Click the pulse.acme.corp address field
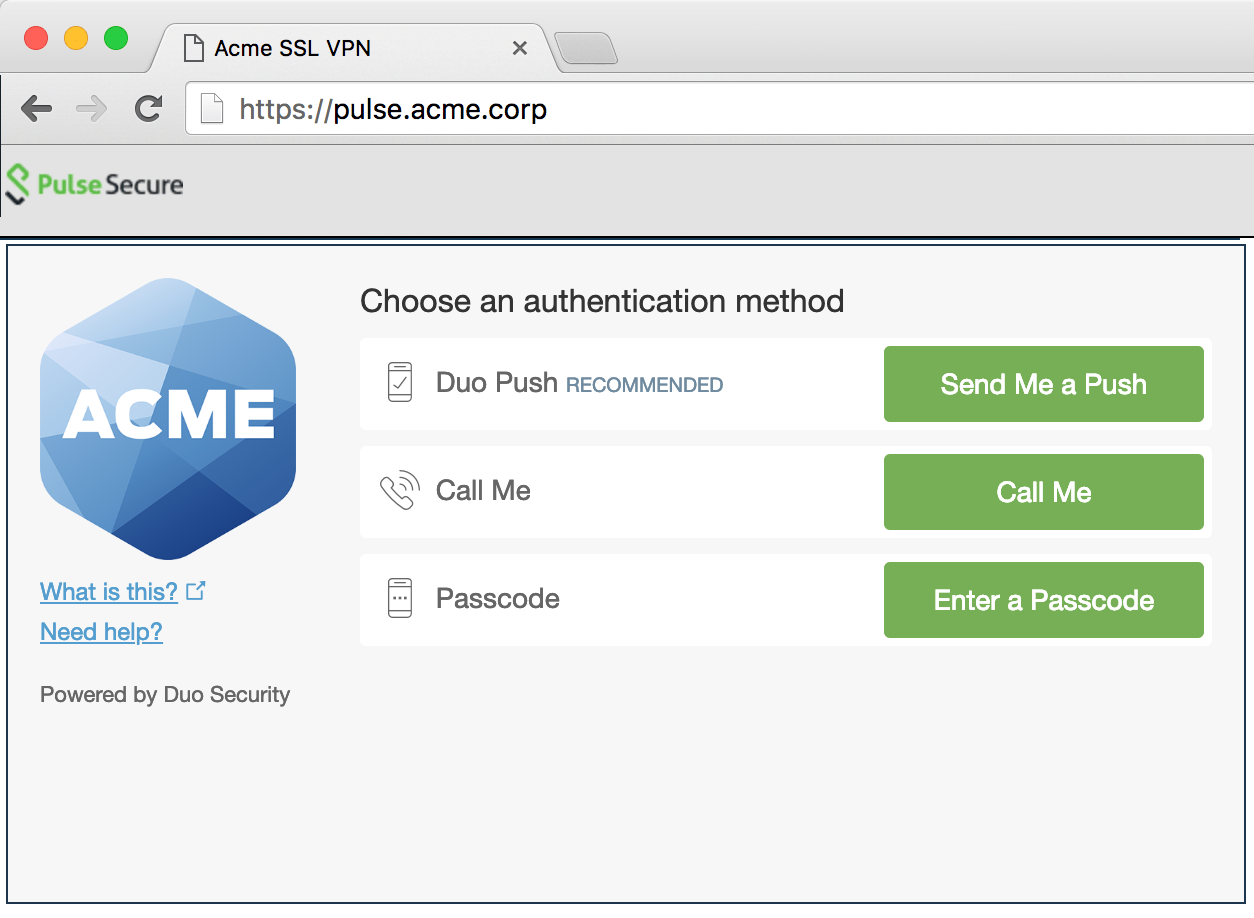 tap(720, 108)
